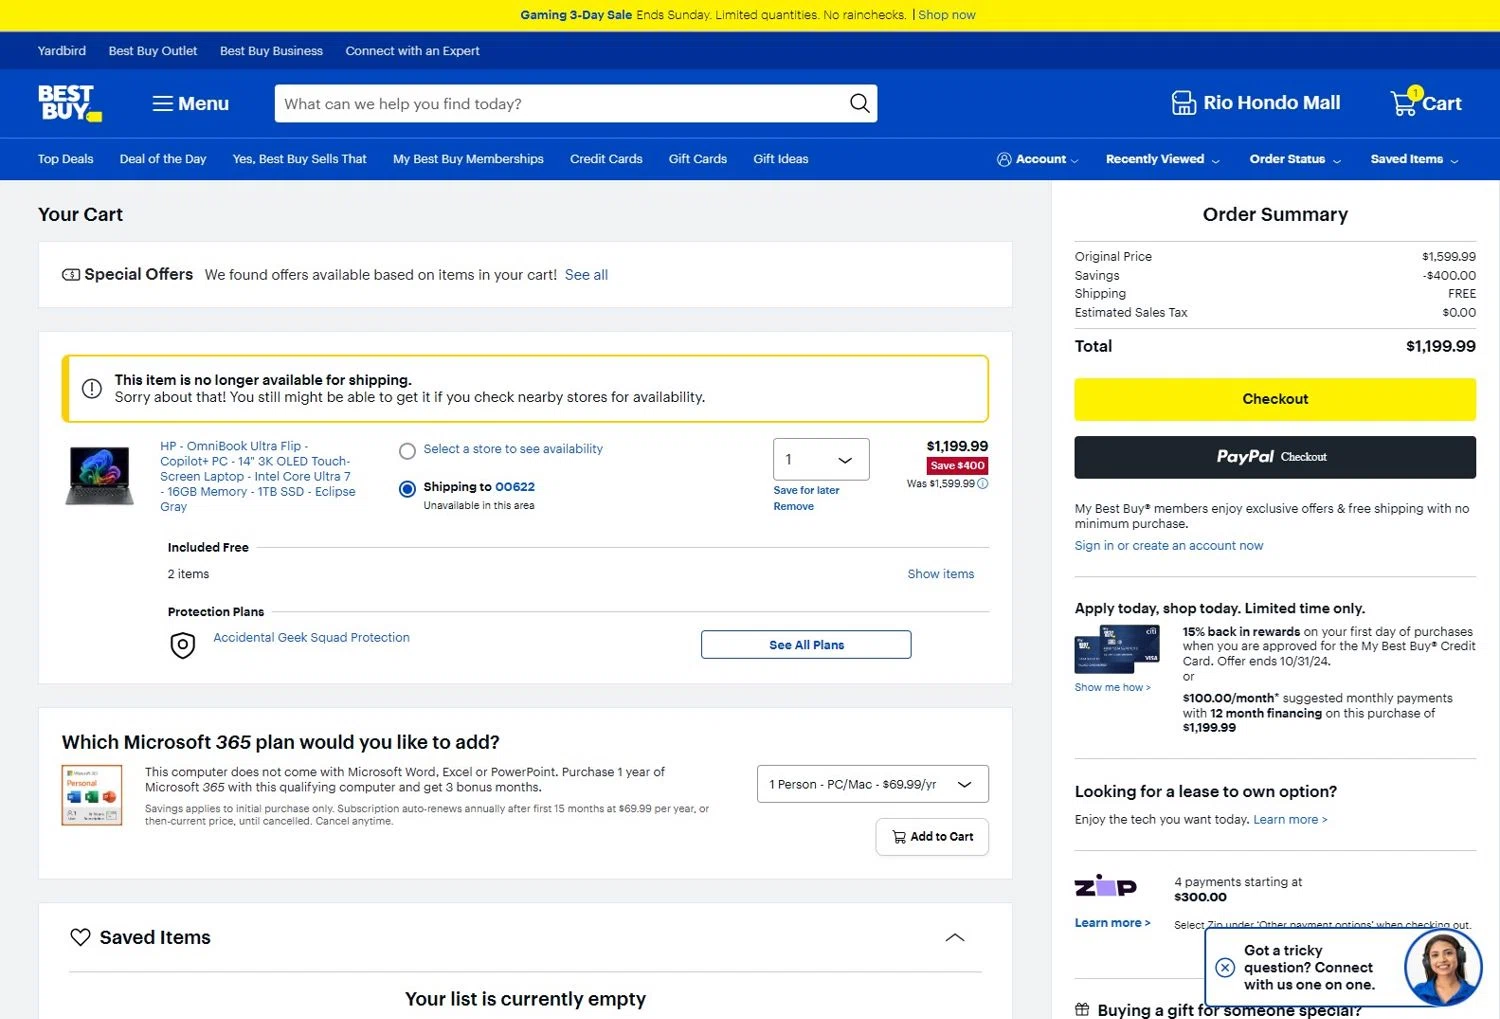Screen dimensions: 1500x1019
Task: Click Save for later link
Action: tap(806, 490)
